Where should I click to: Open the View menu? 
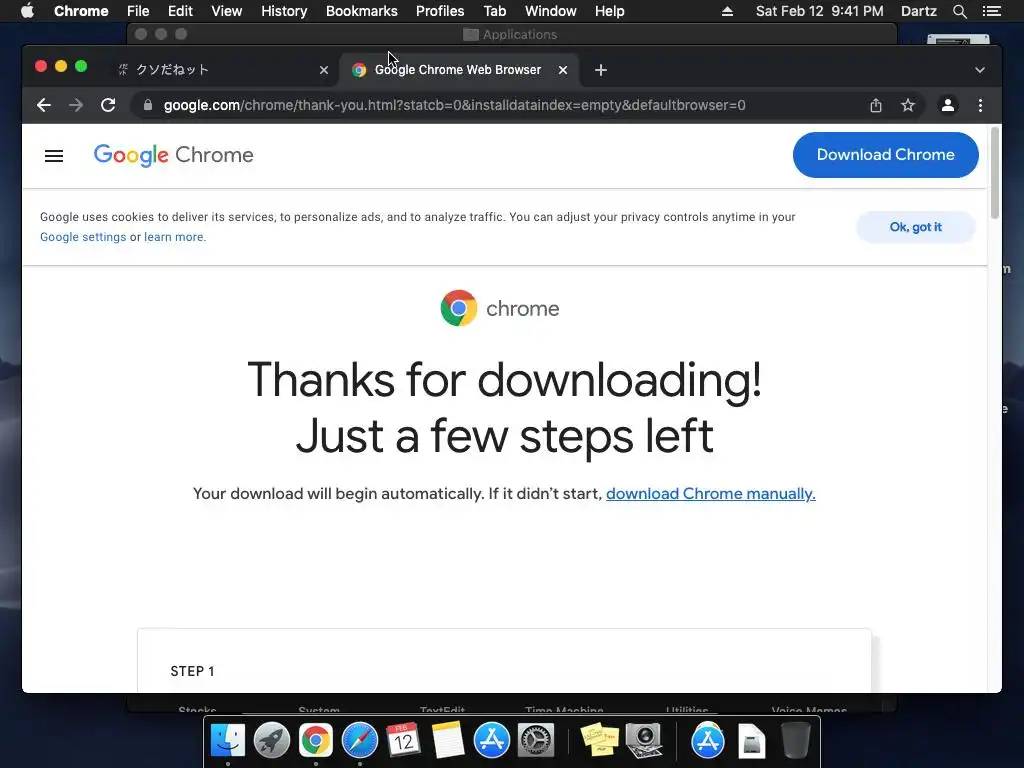227,11
